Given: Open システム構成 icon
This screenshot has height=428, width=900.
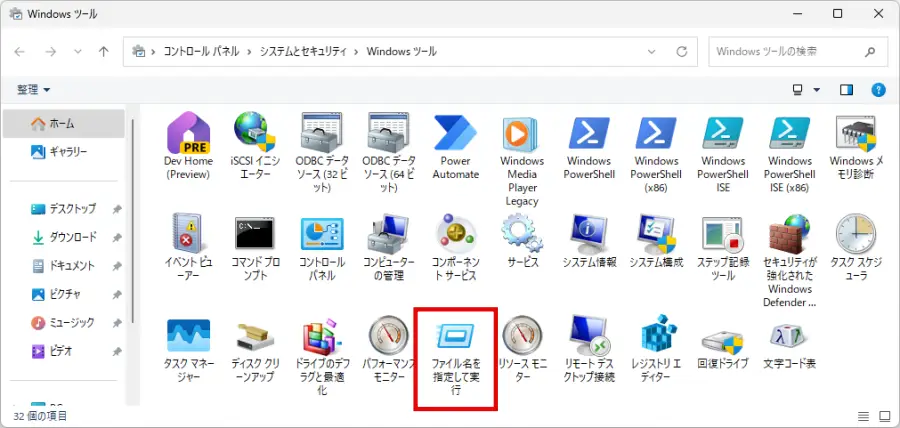Looking at the screenshot, I should [656, 234].
